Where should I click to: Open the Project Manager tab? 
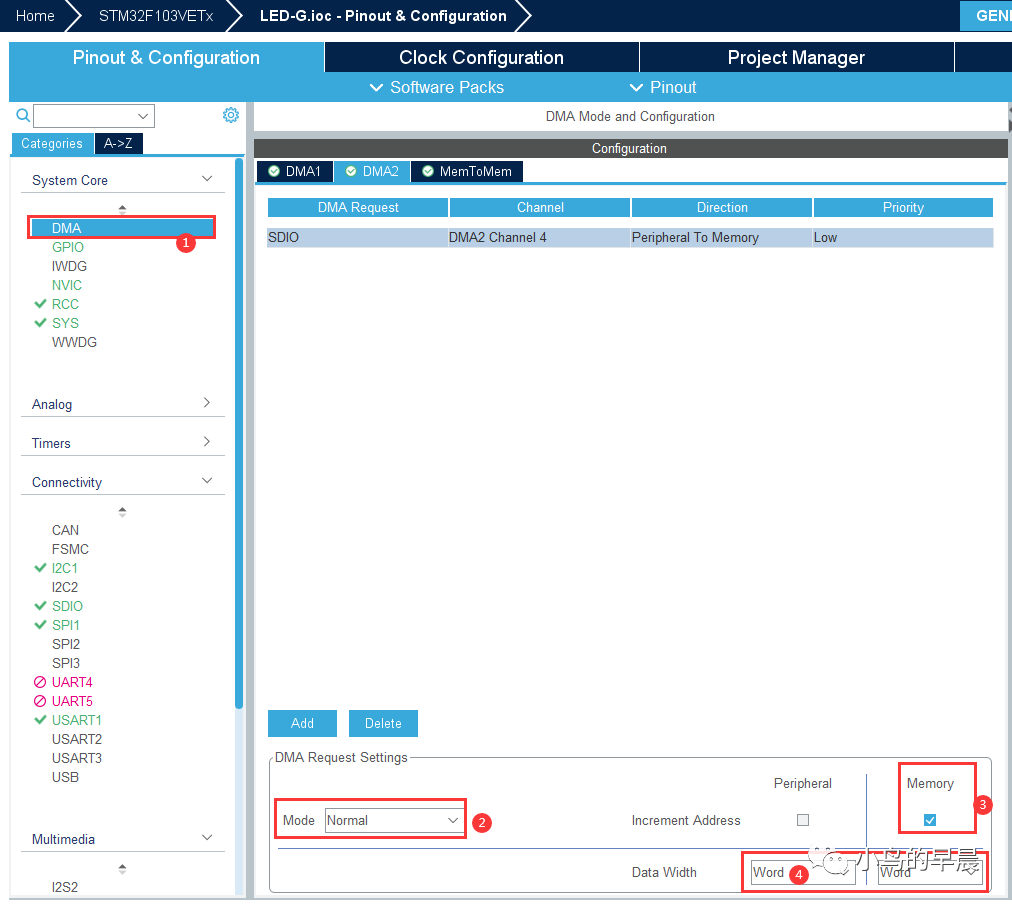point(796,57)
